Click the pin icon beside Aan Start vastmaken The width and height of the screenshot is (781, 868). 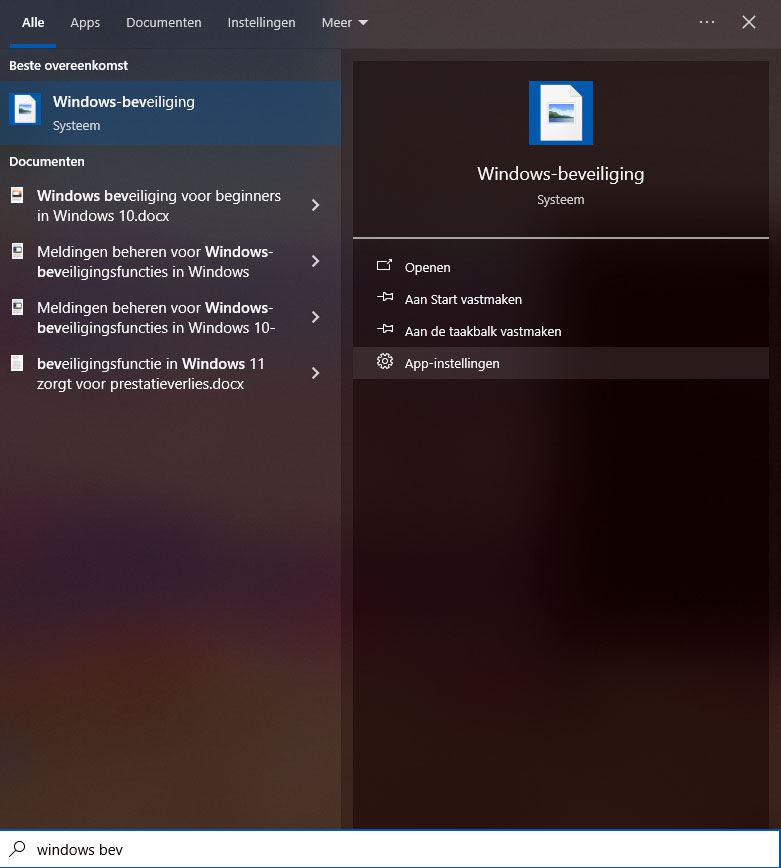tap(385, 298)
